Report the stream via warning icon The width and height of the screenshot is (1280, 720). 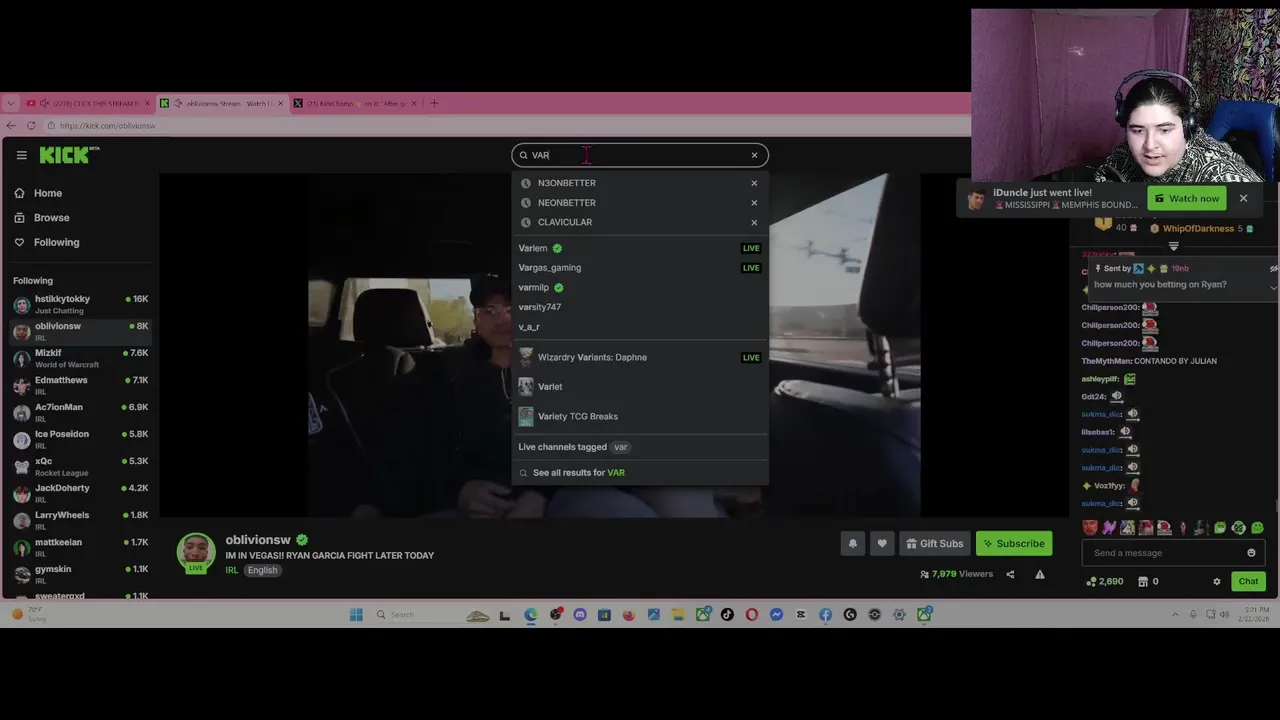[x=1040, y=574]
